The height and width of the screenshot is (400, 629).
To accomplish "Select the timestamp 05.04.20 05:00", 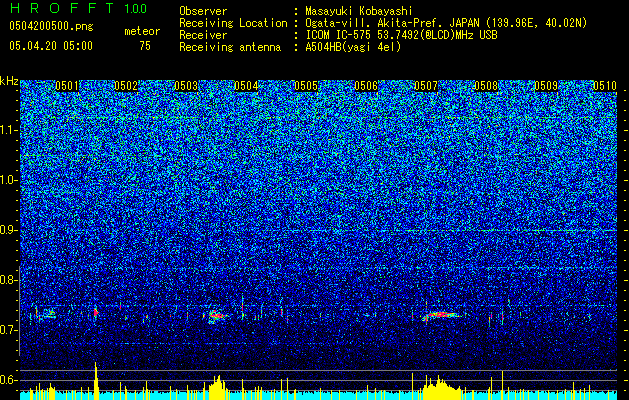I will pos(51,45).
